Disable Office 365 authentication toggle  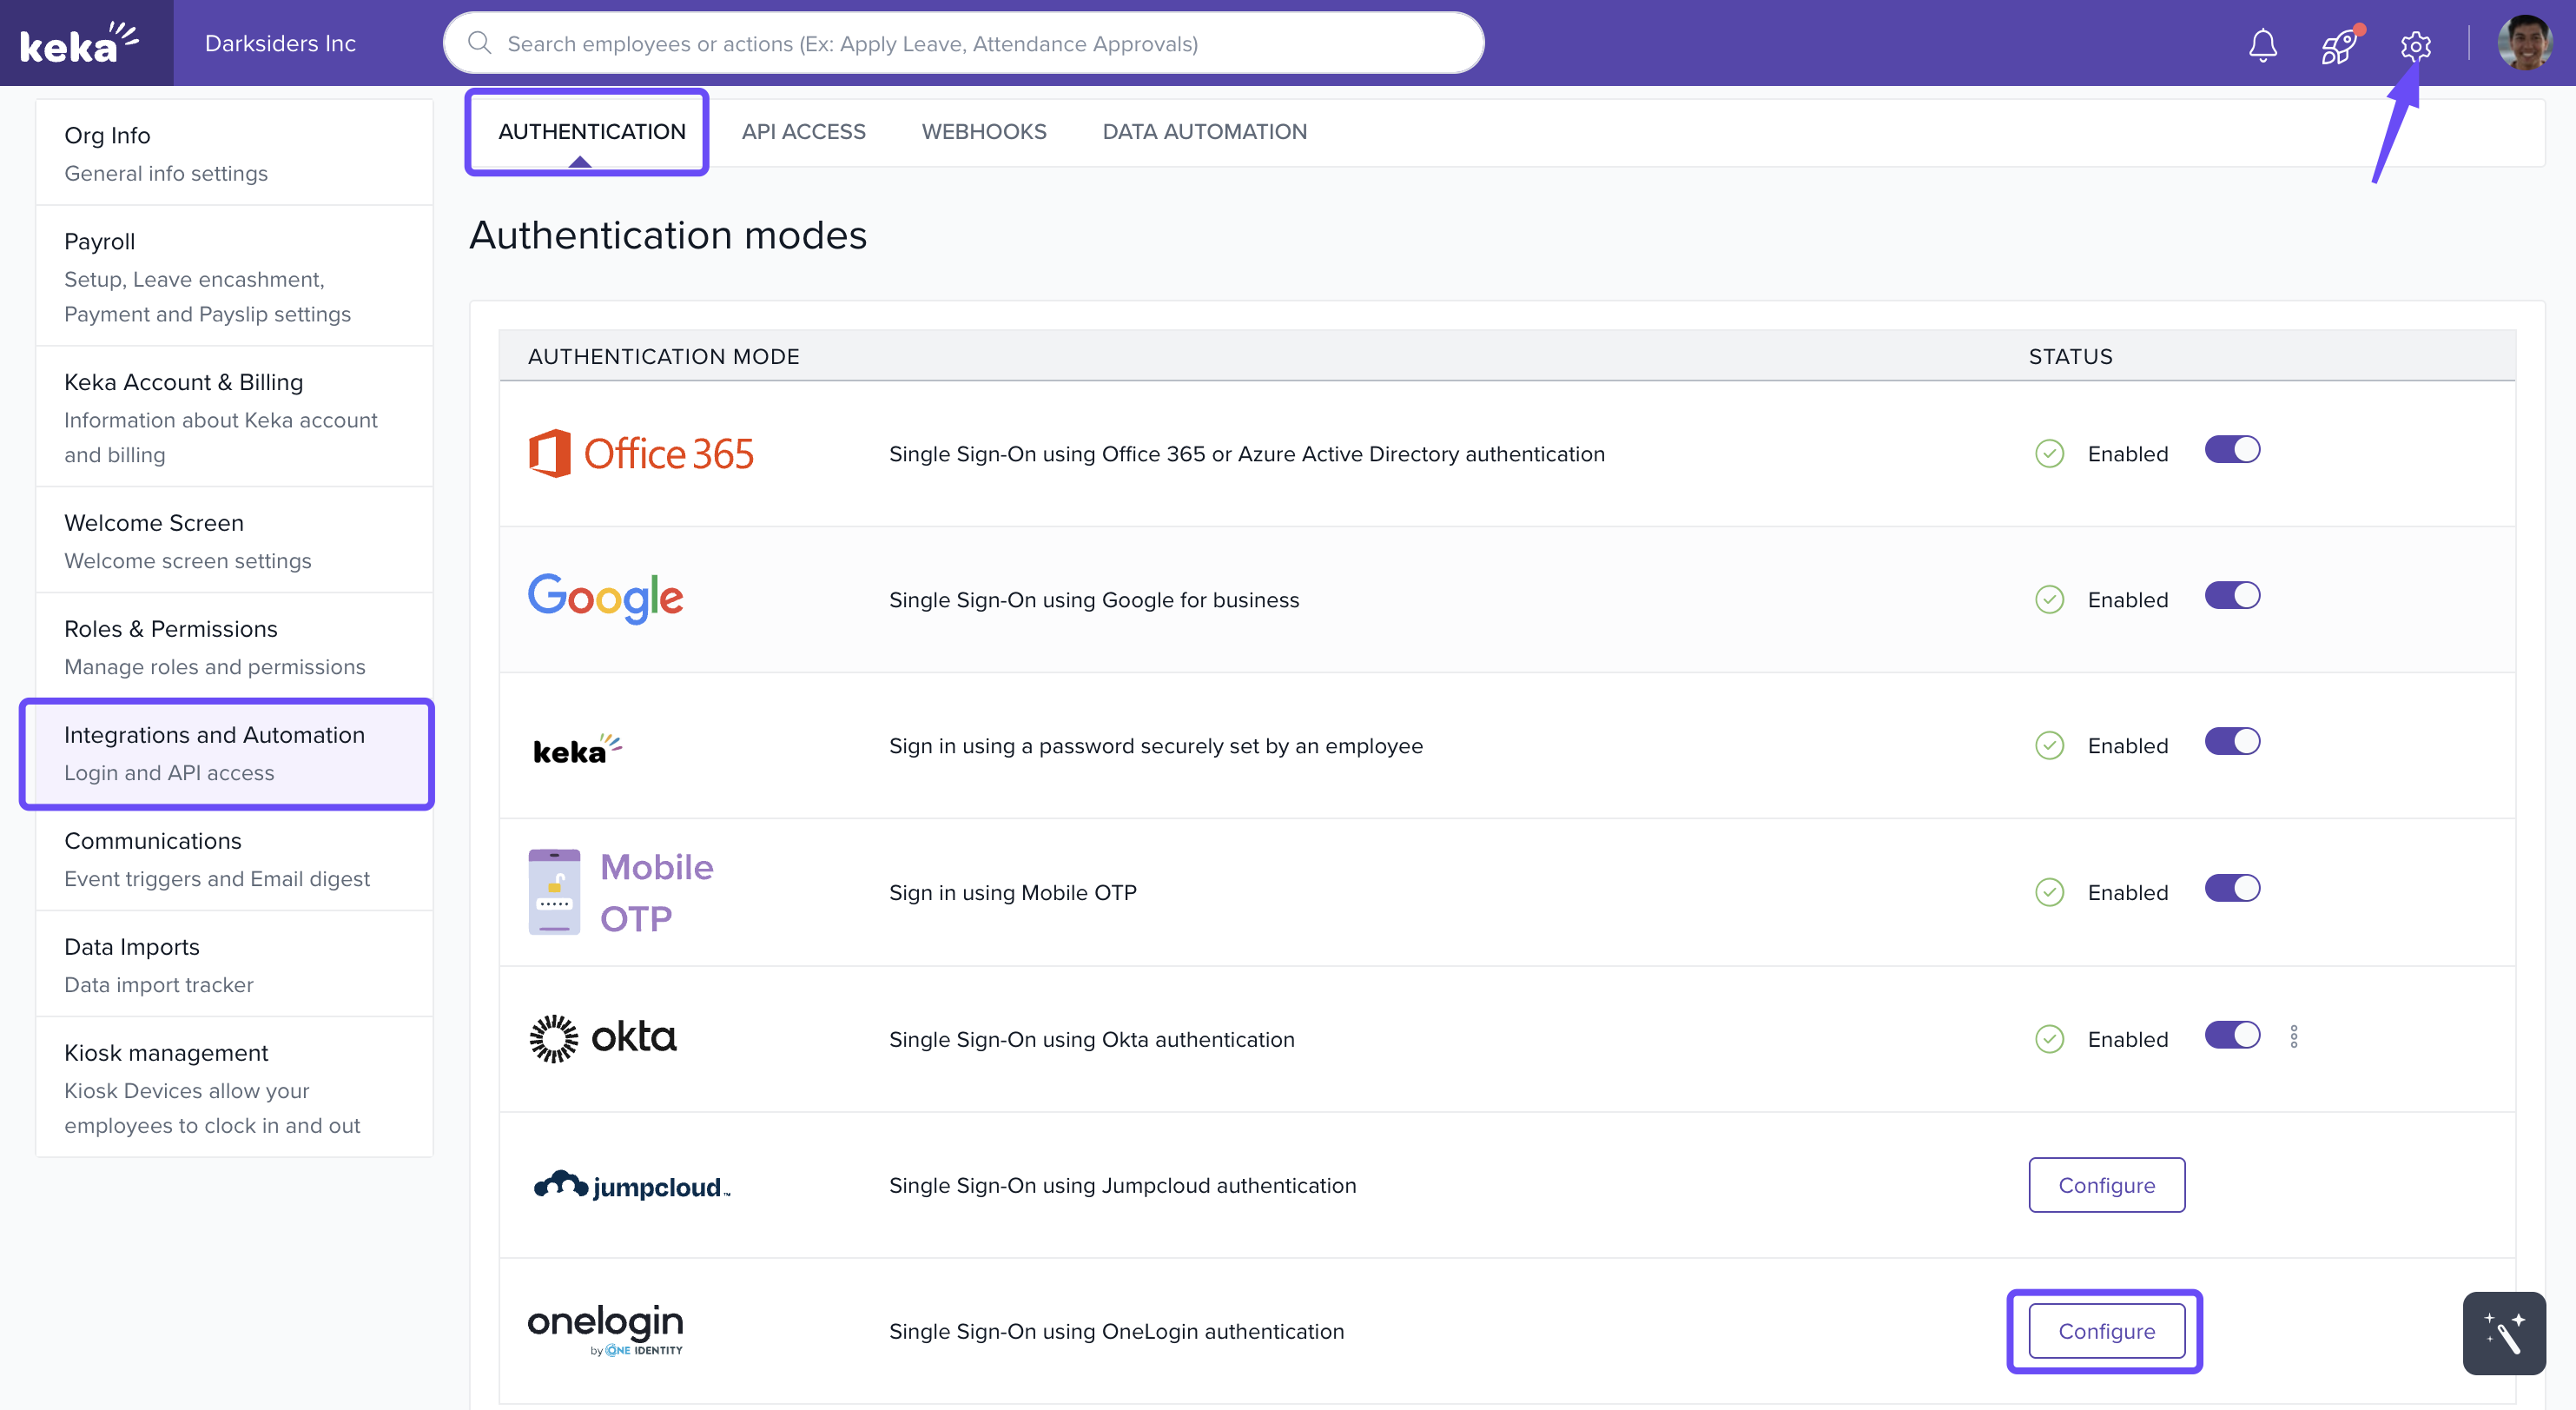point(2232,450)
